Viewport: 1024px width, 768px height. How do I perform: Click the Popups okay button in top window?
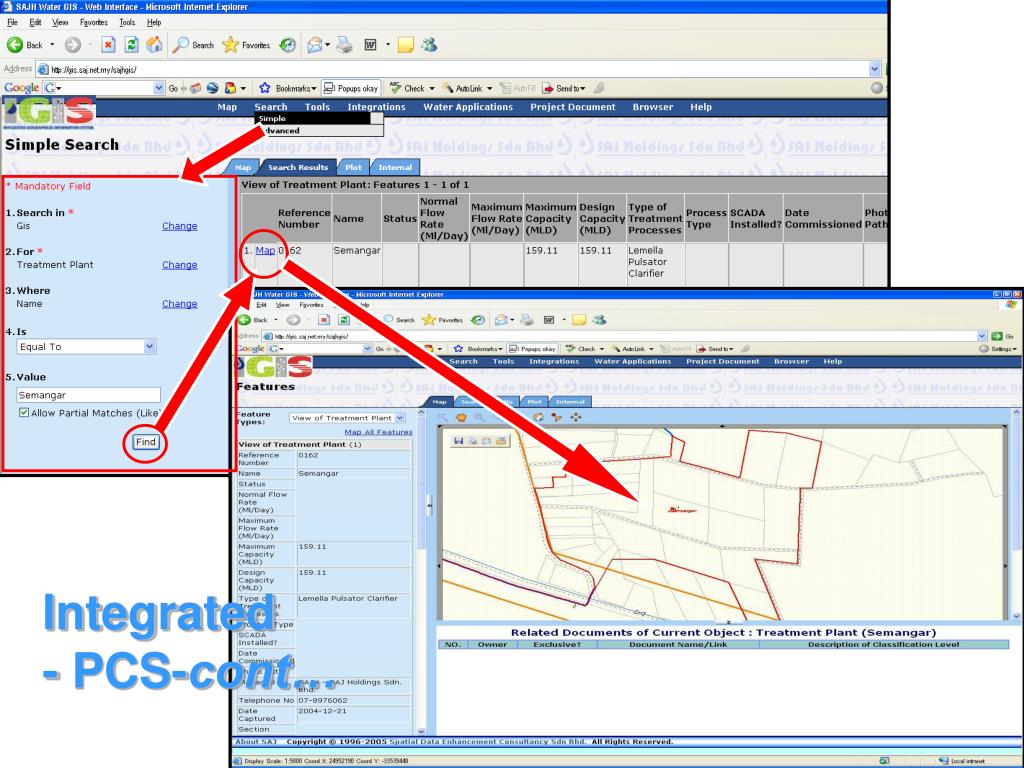351,88
